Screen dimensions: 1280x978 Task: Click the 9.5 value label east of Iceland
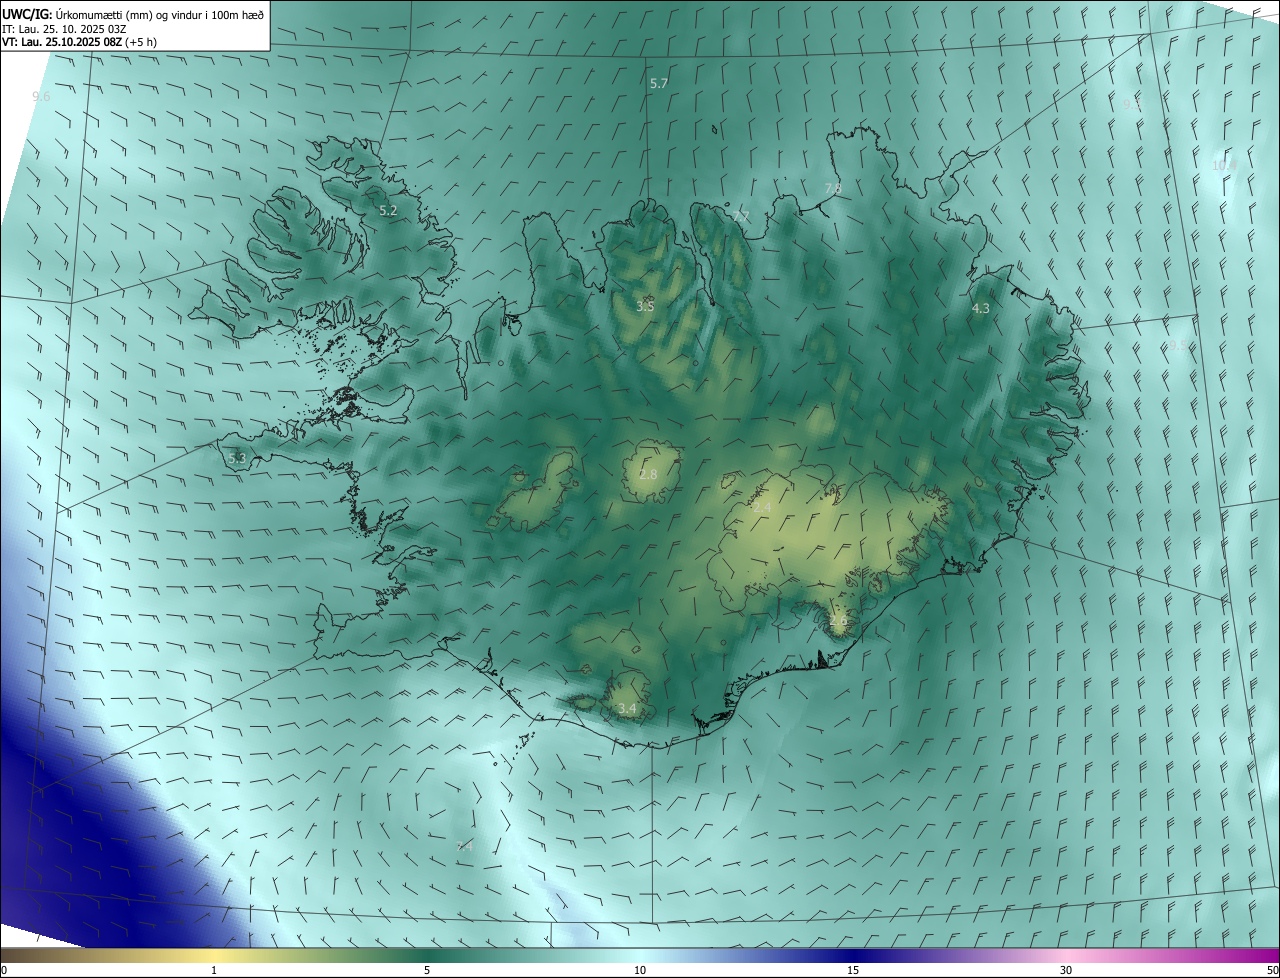1179,345
